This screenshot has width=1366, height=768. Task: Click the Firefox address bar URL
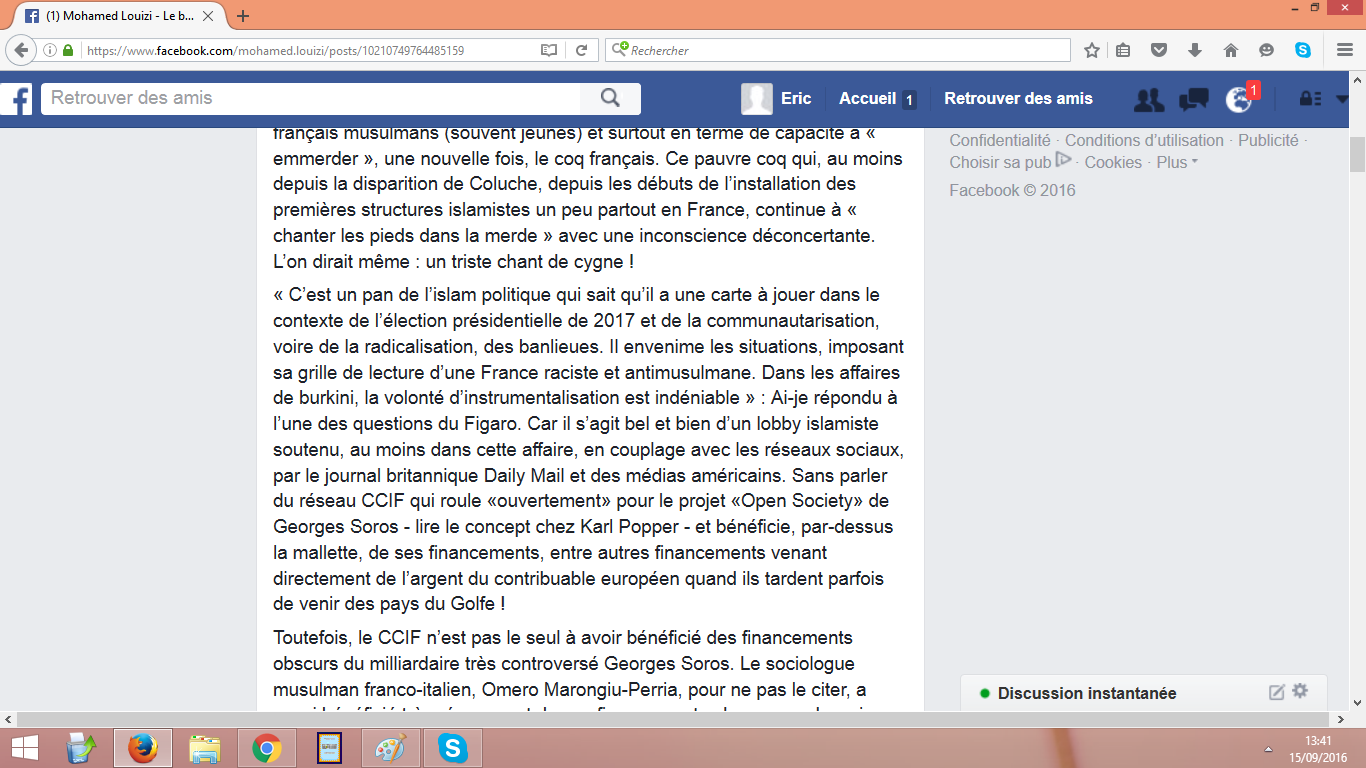point(276,50)
